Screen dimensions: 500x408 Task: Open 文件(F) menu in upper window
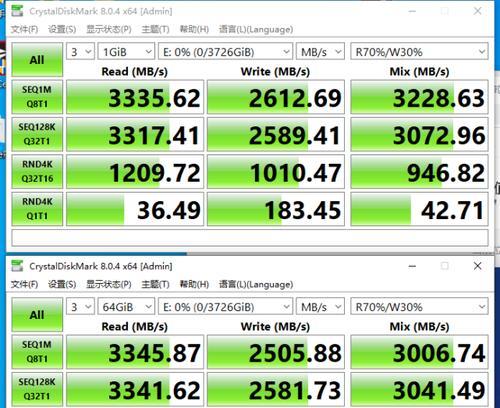[24, 29]
